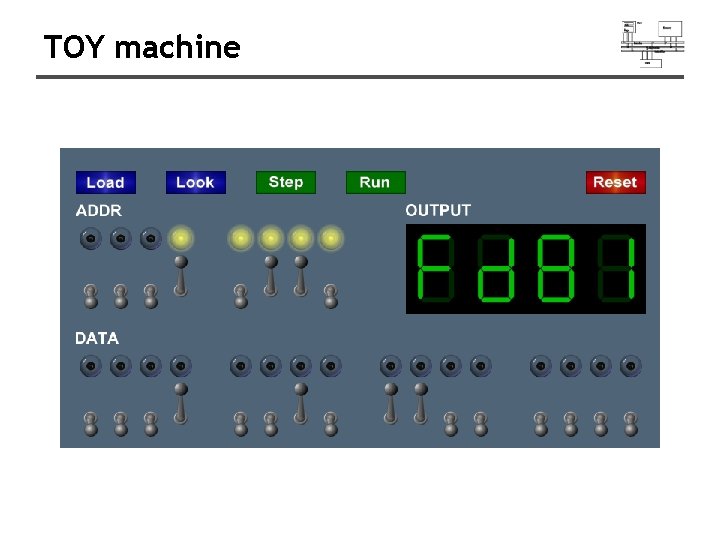This screenshot has height=540, width=720.
Task: Turn off the raised ninth DATA switch
Action: tap(391, 404)
